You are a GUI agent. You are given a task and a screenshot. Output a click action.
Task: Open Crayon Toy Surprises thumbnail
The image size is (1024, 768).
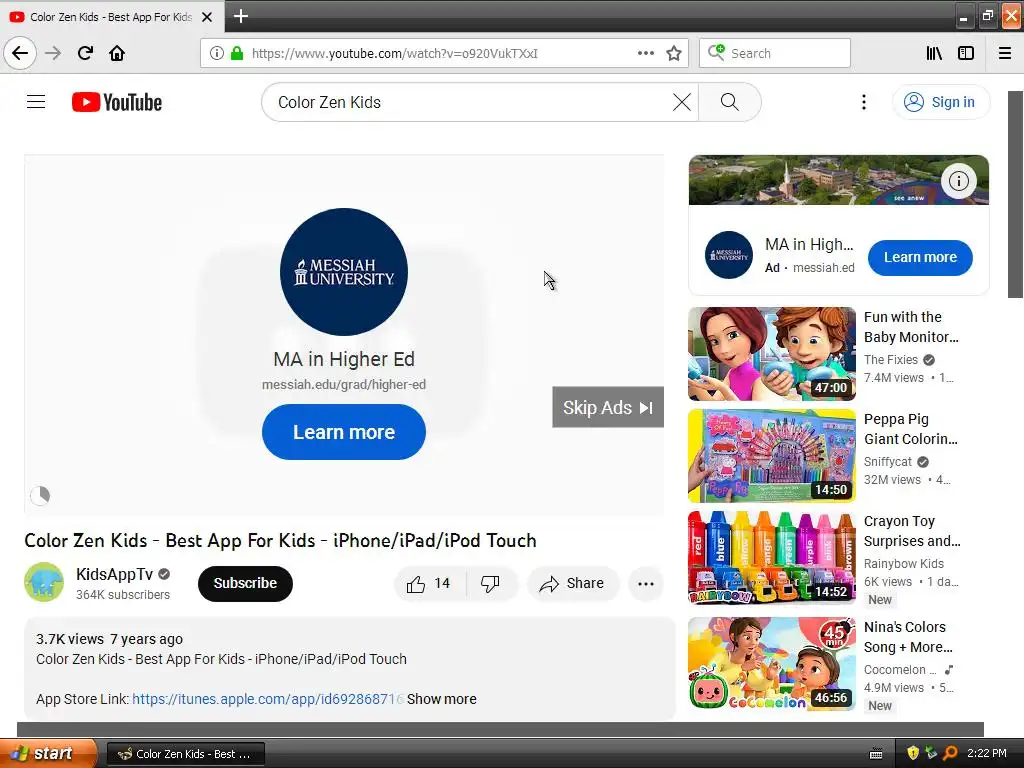[x=771, y=558]
